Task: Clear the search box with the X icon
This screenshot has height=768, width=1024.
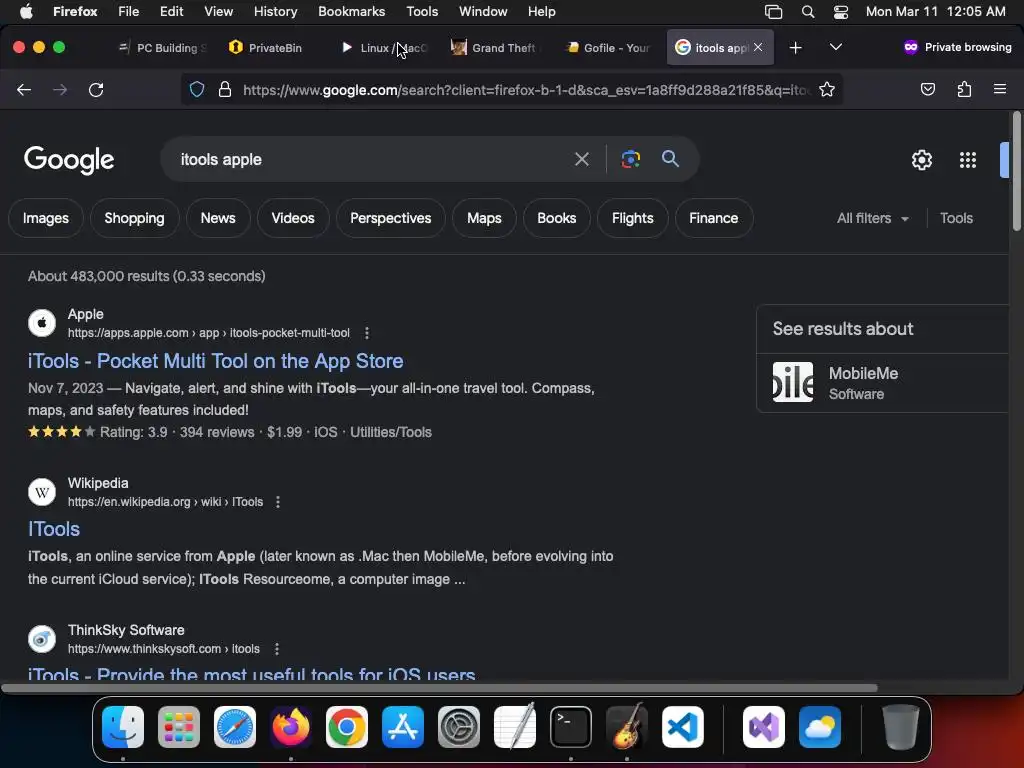Action: pos(581,159)
